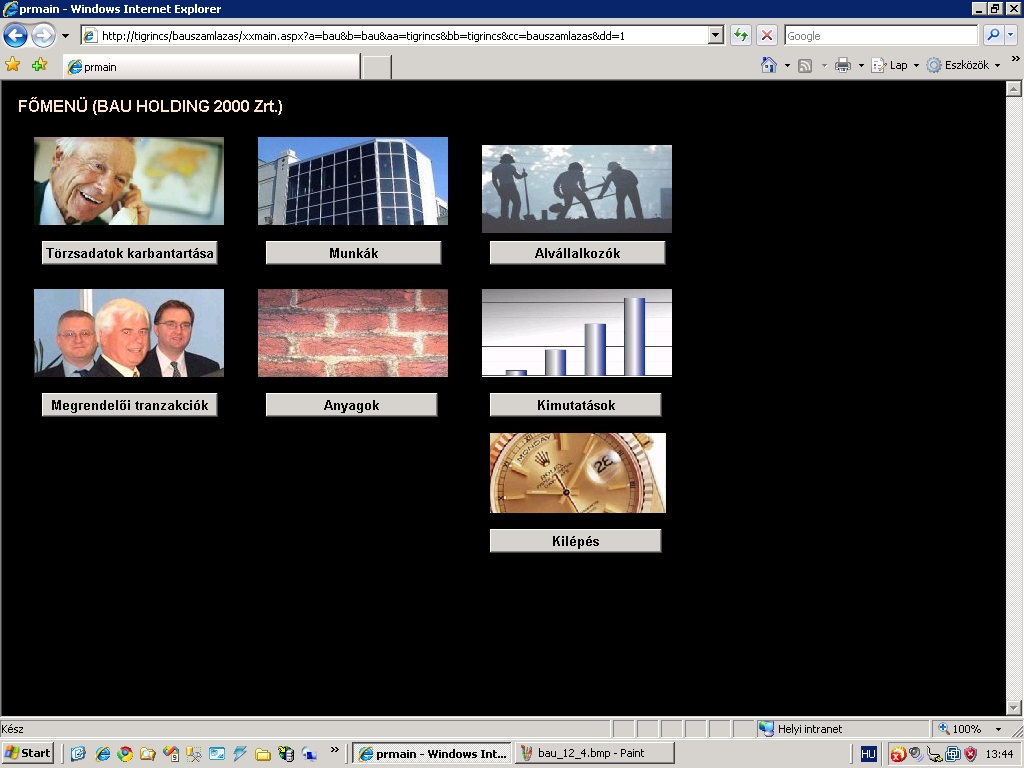1024x768 pixels.
Task: Stop loading with the red X button
Action: [x=767, y=35]
